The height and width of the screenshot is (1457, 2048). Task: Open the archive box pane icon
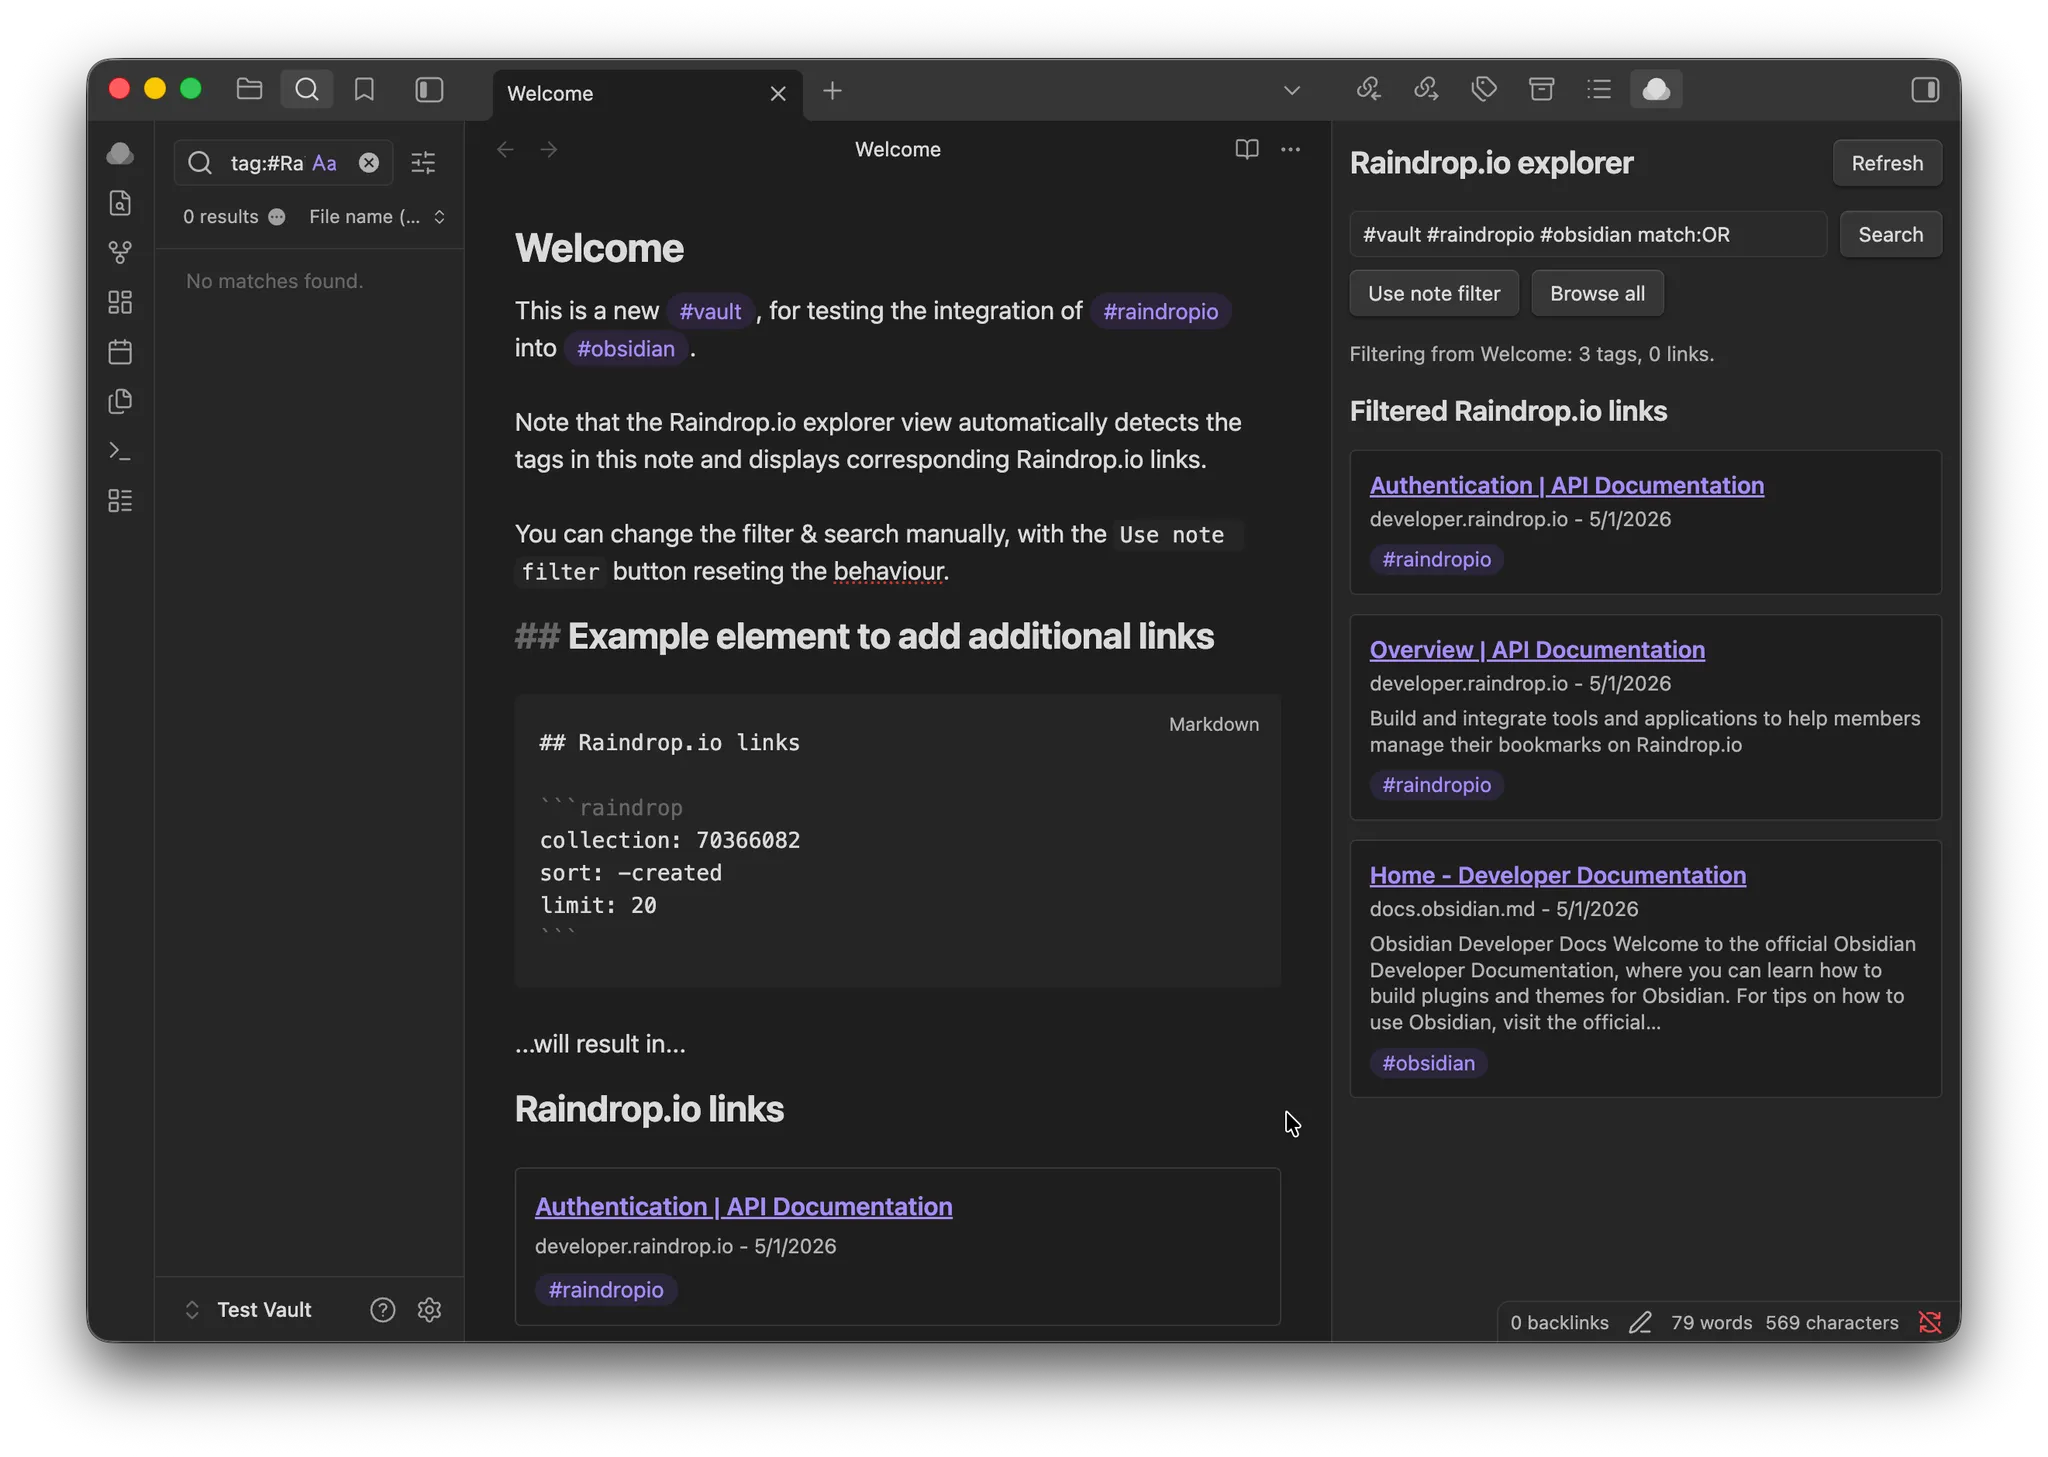point(1541,90)
